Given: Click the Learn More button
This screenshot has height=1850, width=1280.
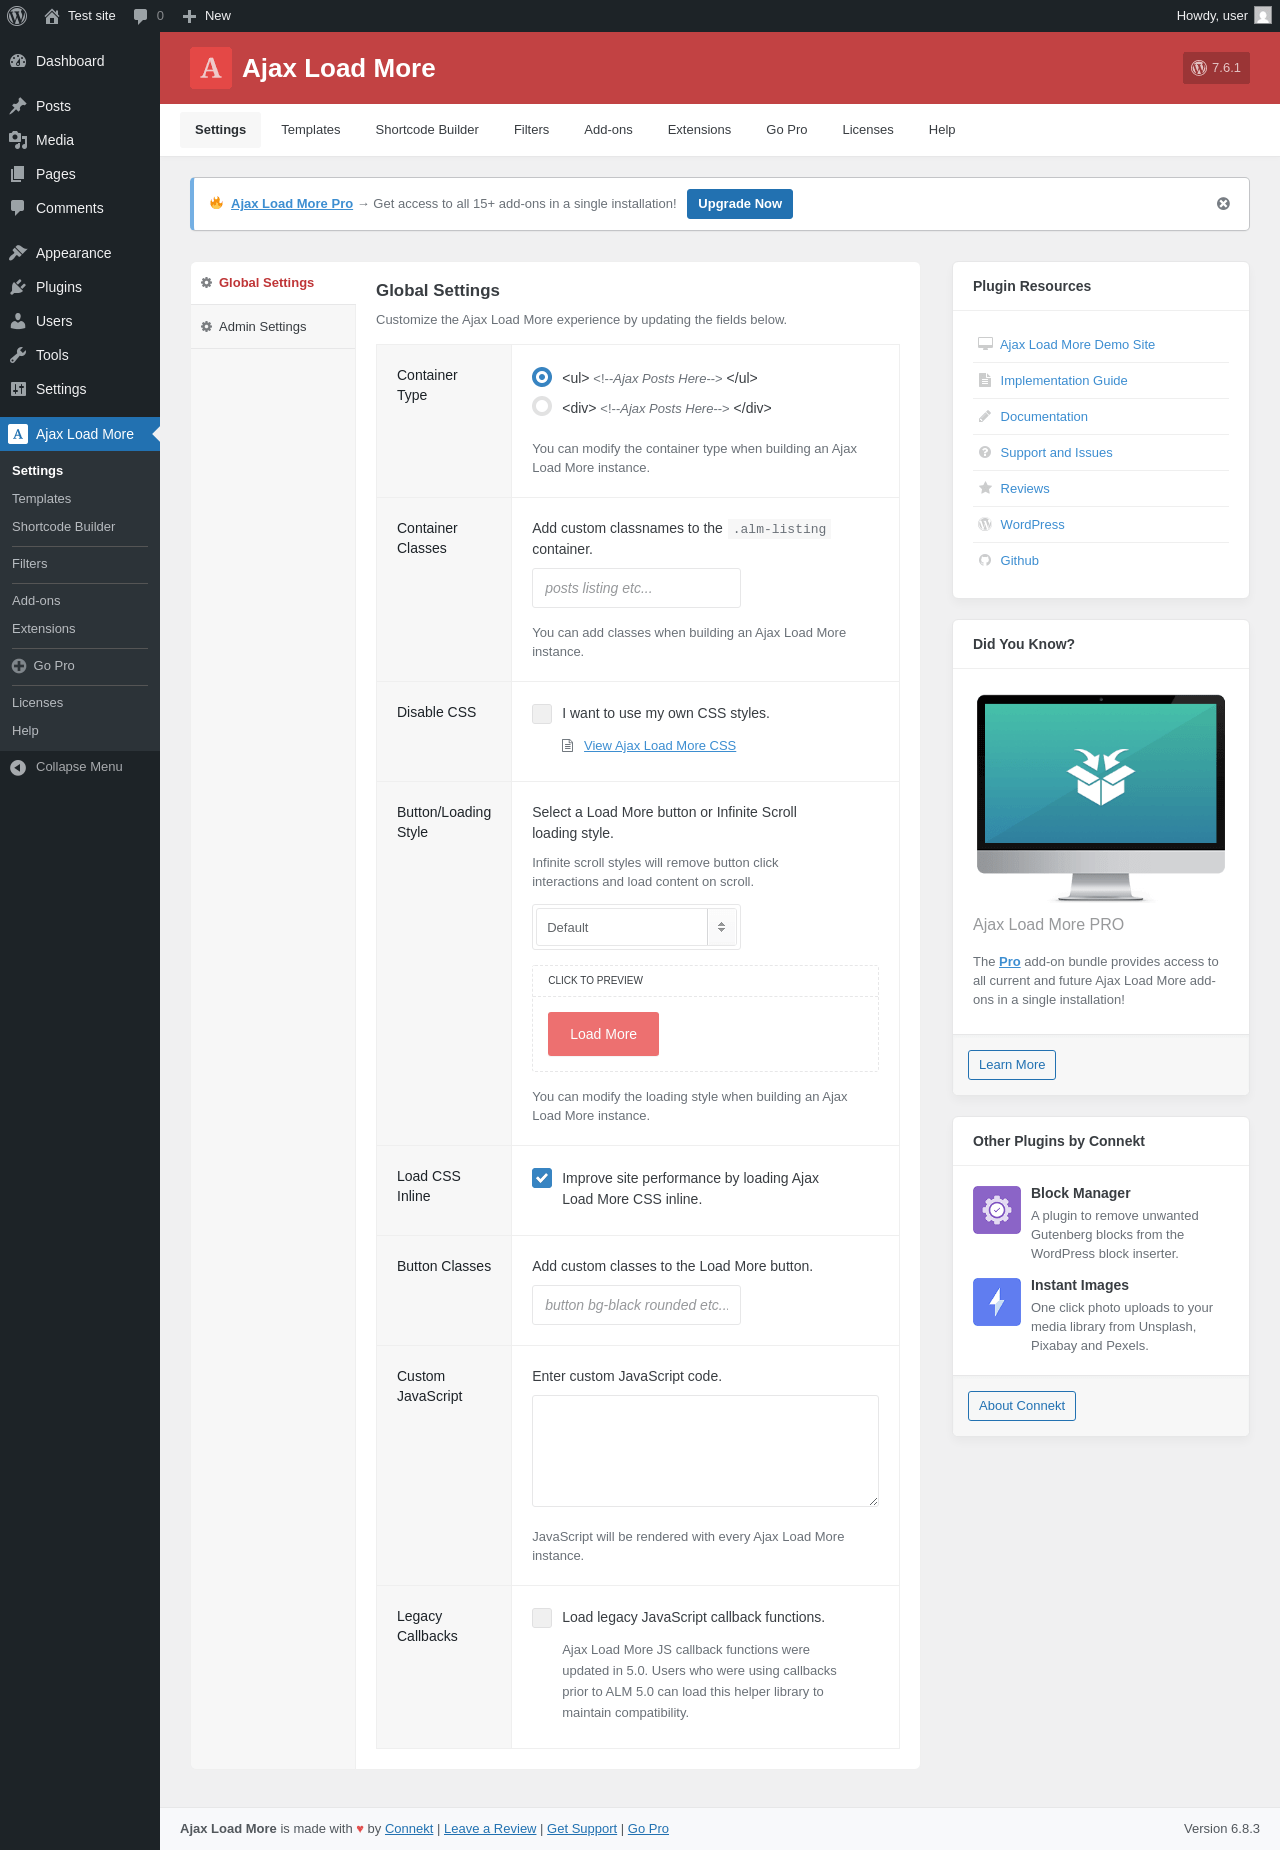Looking at the screenshot, I should click(x=1012, y=1065).
